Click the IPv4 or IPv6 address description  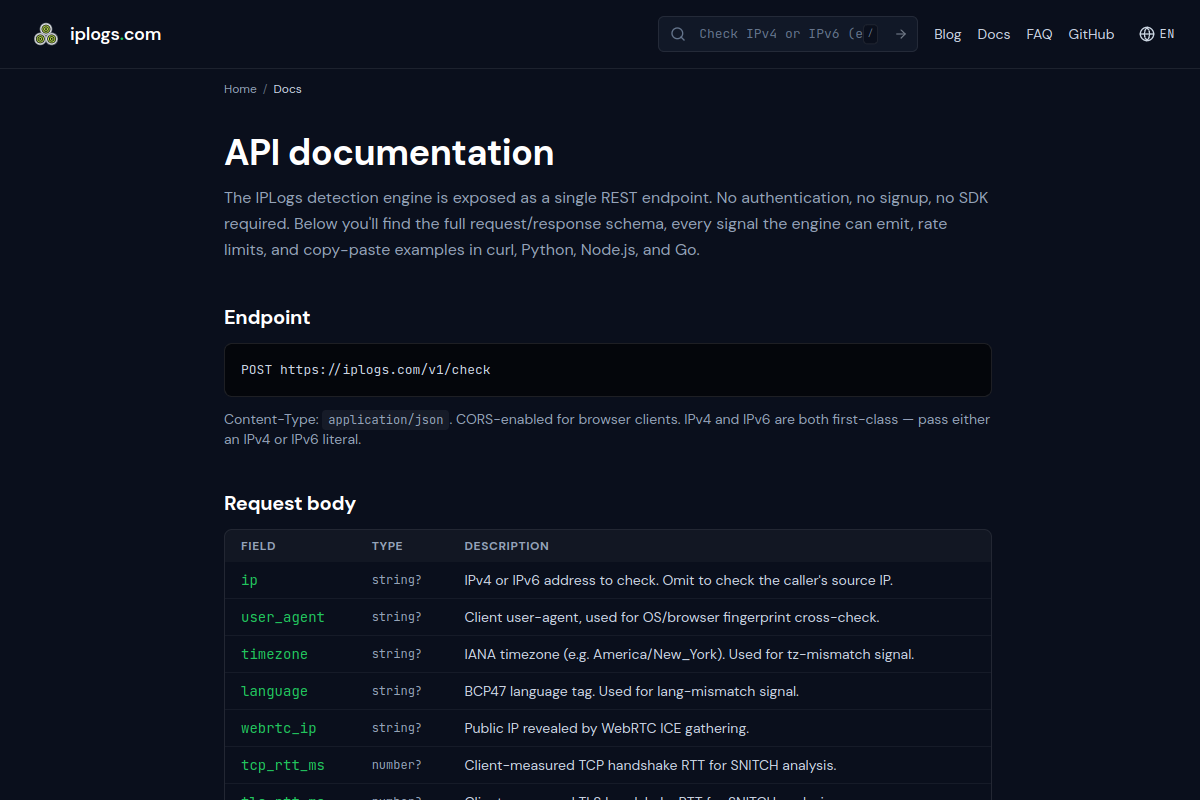(679, 580)
